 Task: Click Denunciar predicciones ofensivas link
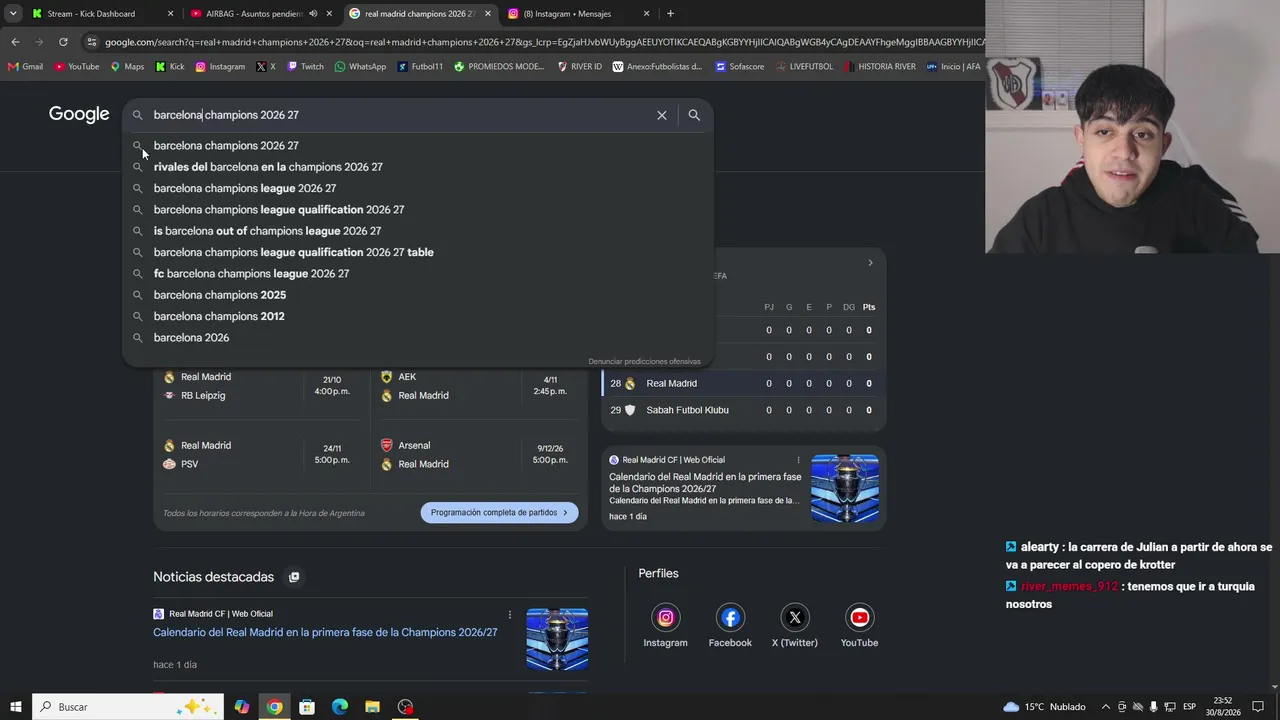click(x=644, y=361)
